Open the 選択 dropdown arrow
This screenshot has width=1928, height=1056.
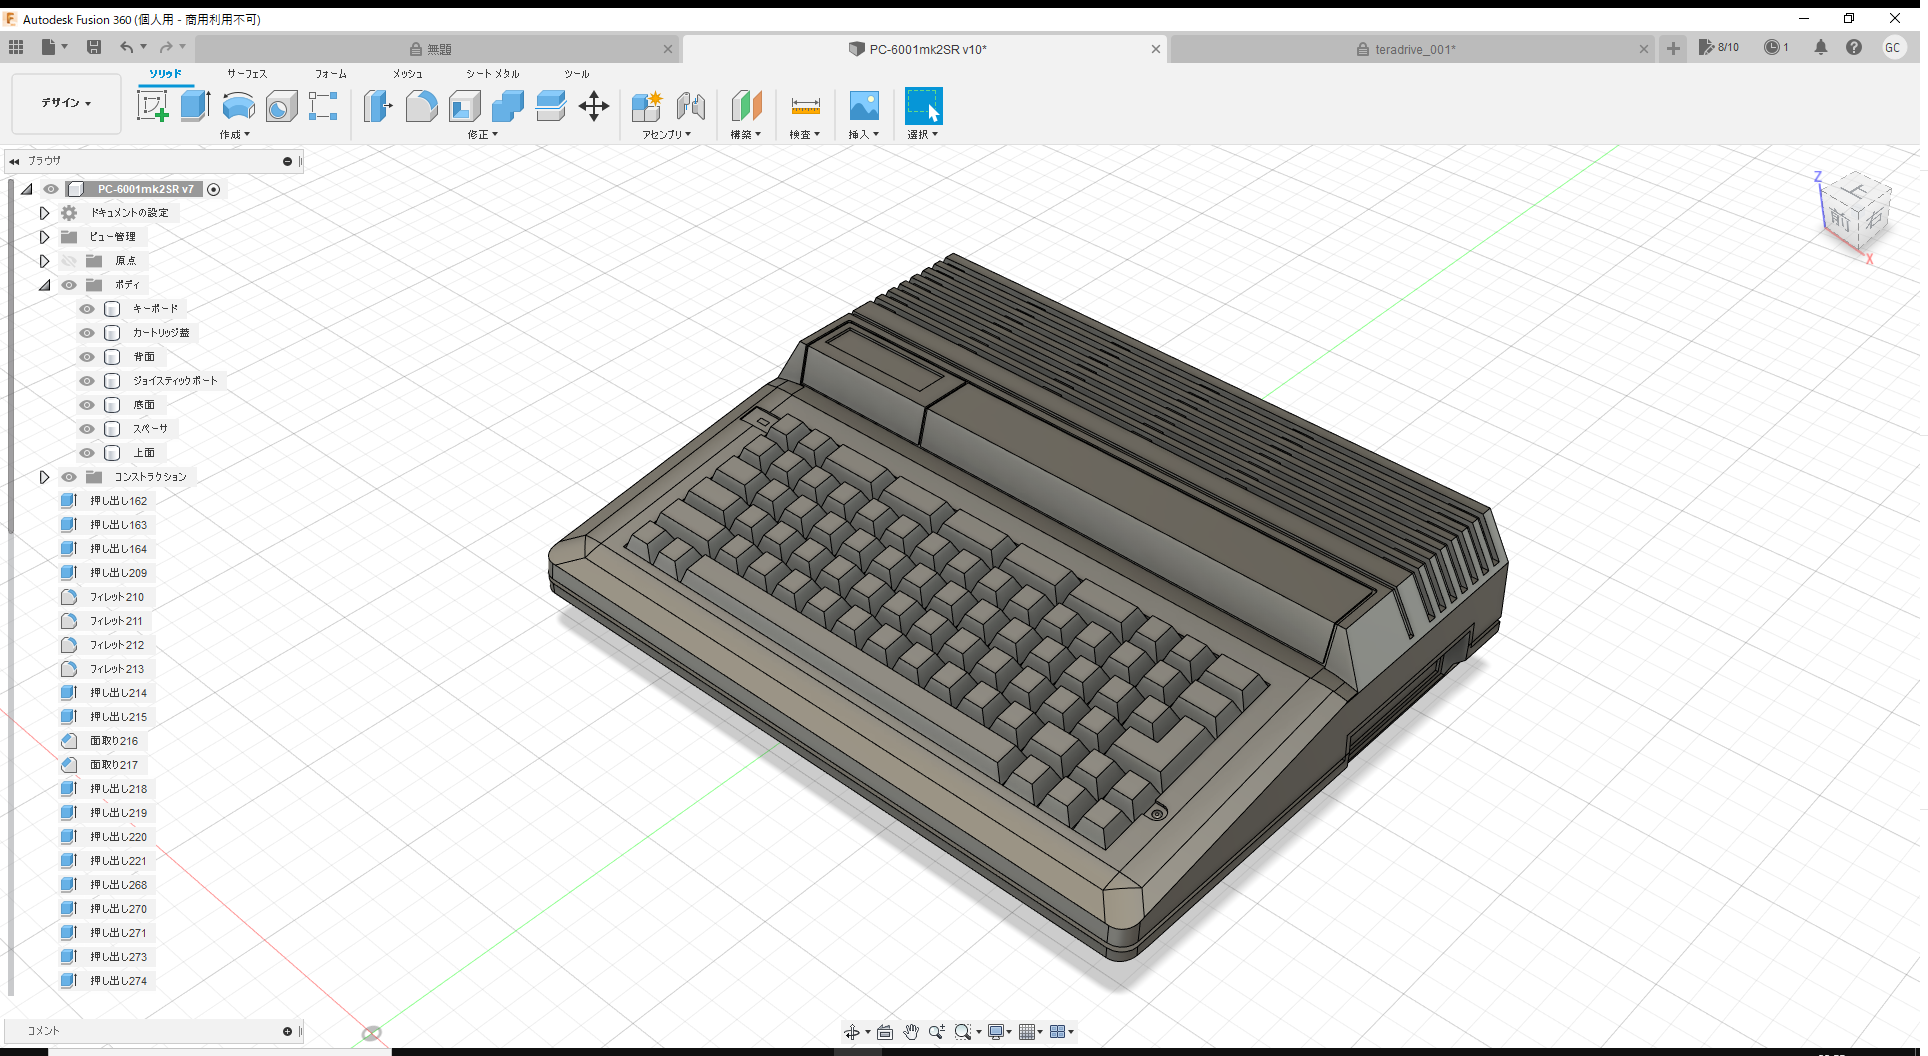click(936, 135)
